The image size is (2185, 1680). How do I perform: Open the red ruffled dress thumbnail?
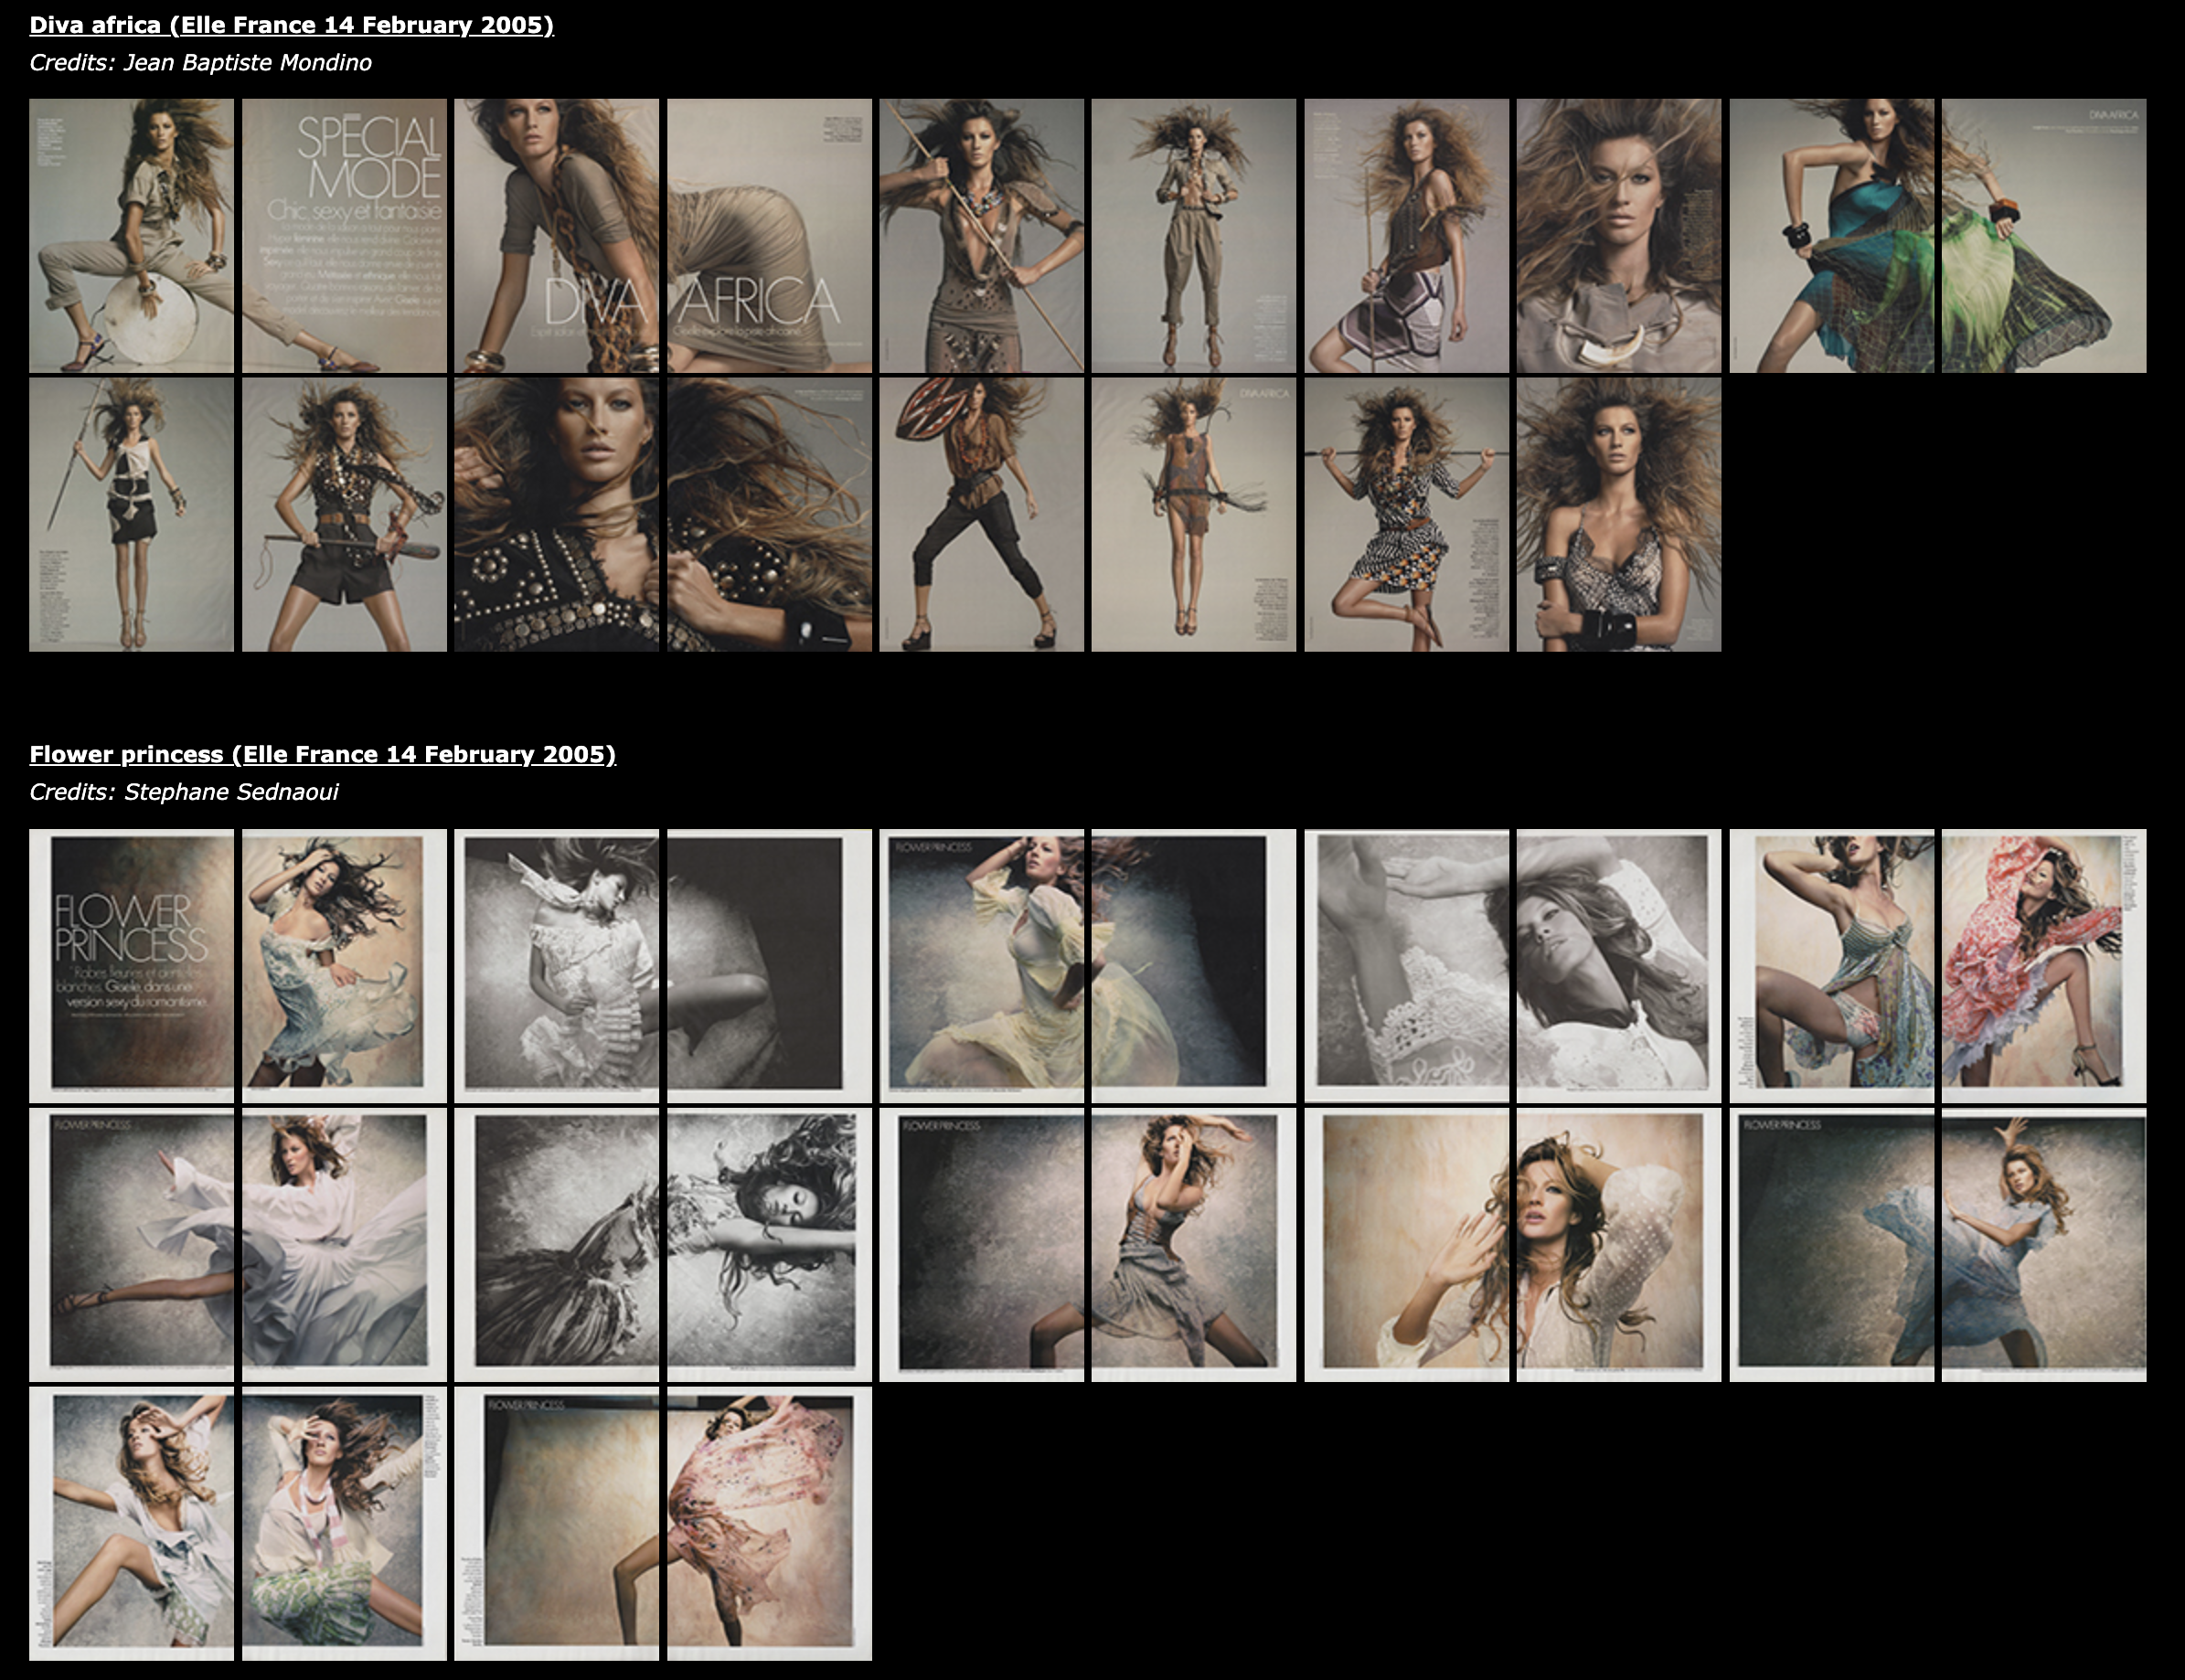pyautogui.click(x=2043, y=965)
